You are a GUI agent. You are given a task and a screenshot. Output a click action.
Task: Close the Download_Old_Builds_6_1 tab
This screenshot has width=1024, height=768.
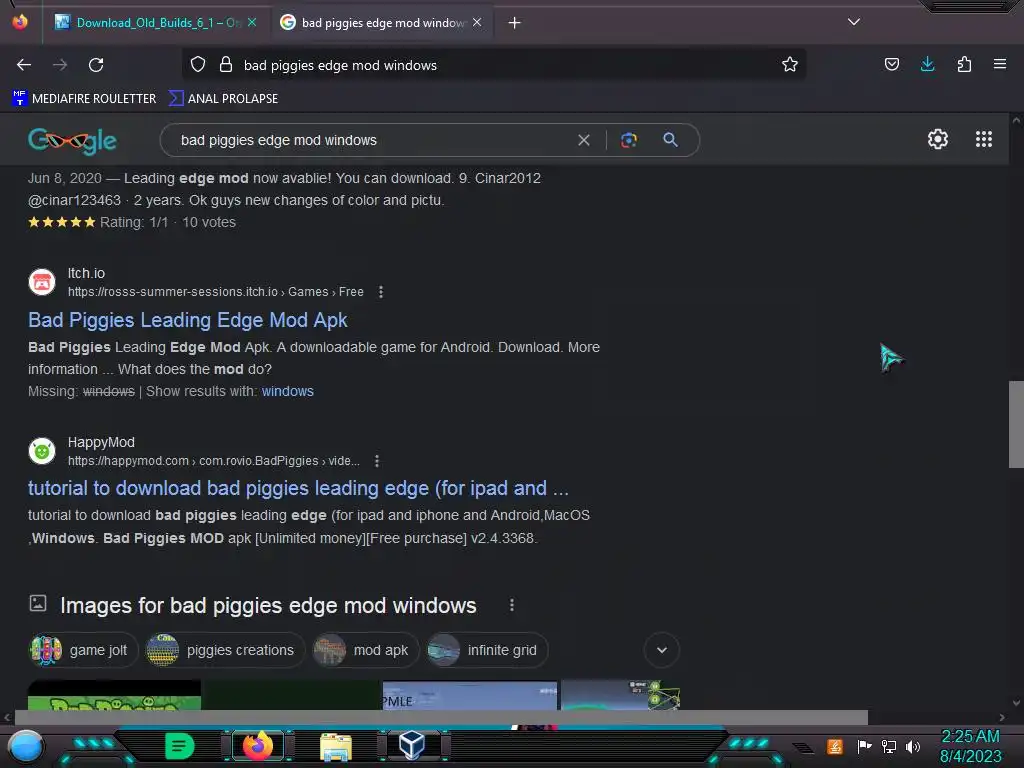tap(252, 23)
